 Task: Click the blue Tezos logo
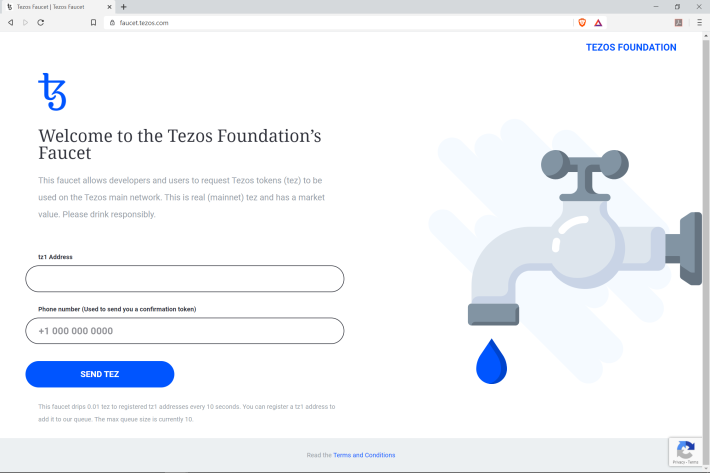pyautogui.click(x=53, y=92)
